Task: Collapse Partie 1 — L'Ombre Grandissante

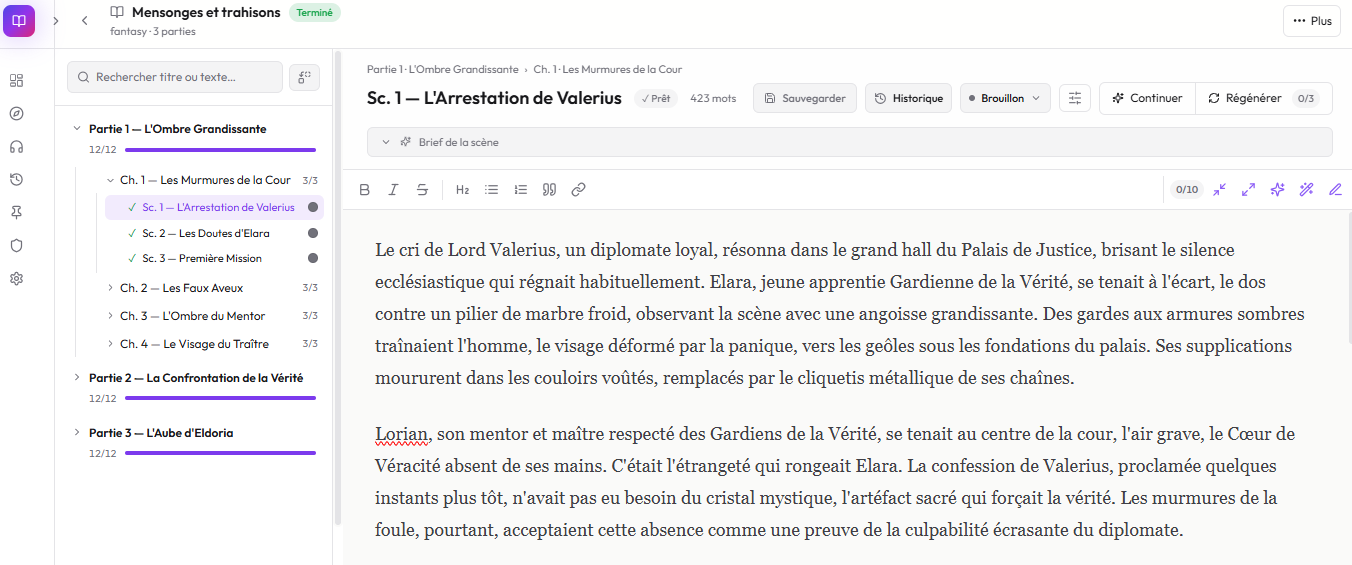Action: [x=77, y=129]
